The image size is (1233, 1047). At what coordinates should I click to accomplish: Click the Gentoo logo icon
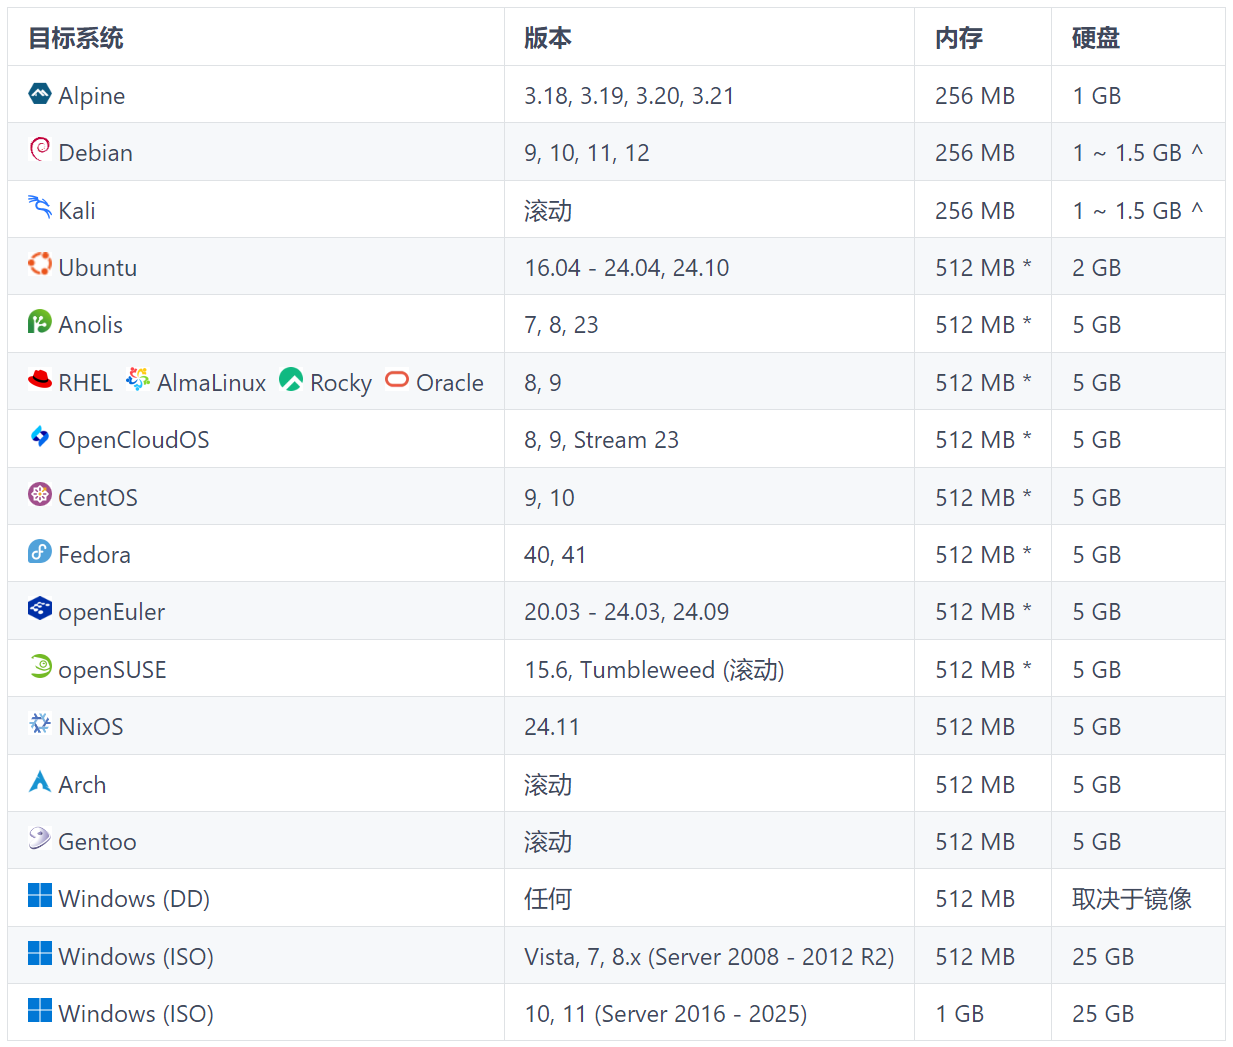point(40,838)
